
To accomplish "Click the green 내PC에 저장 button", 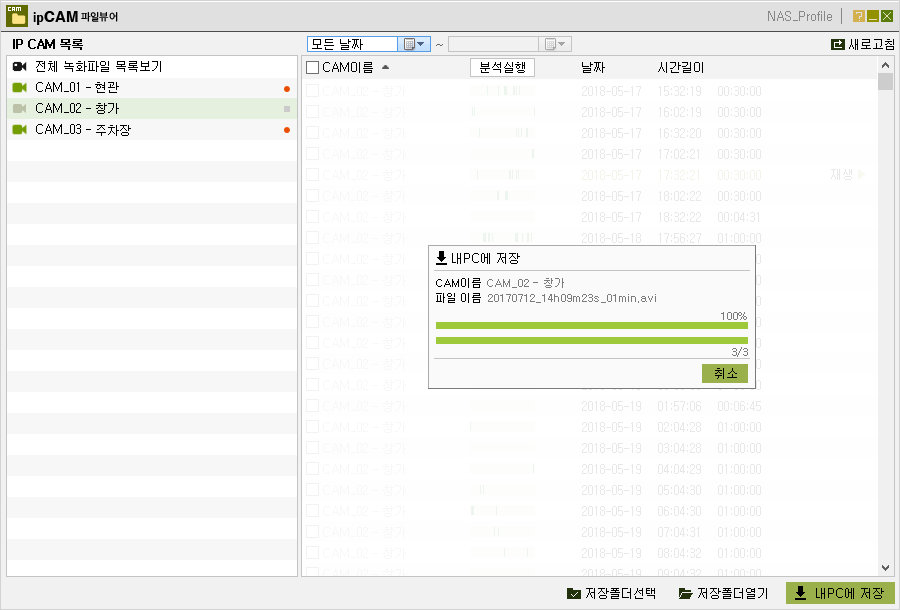I will [840, 593].
